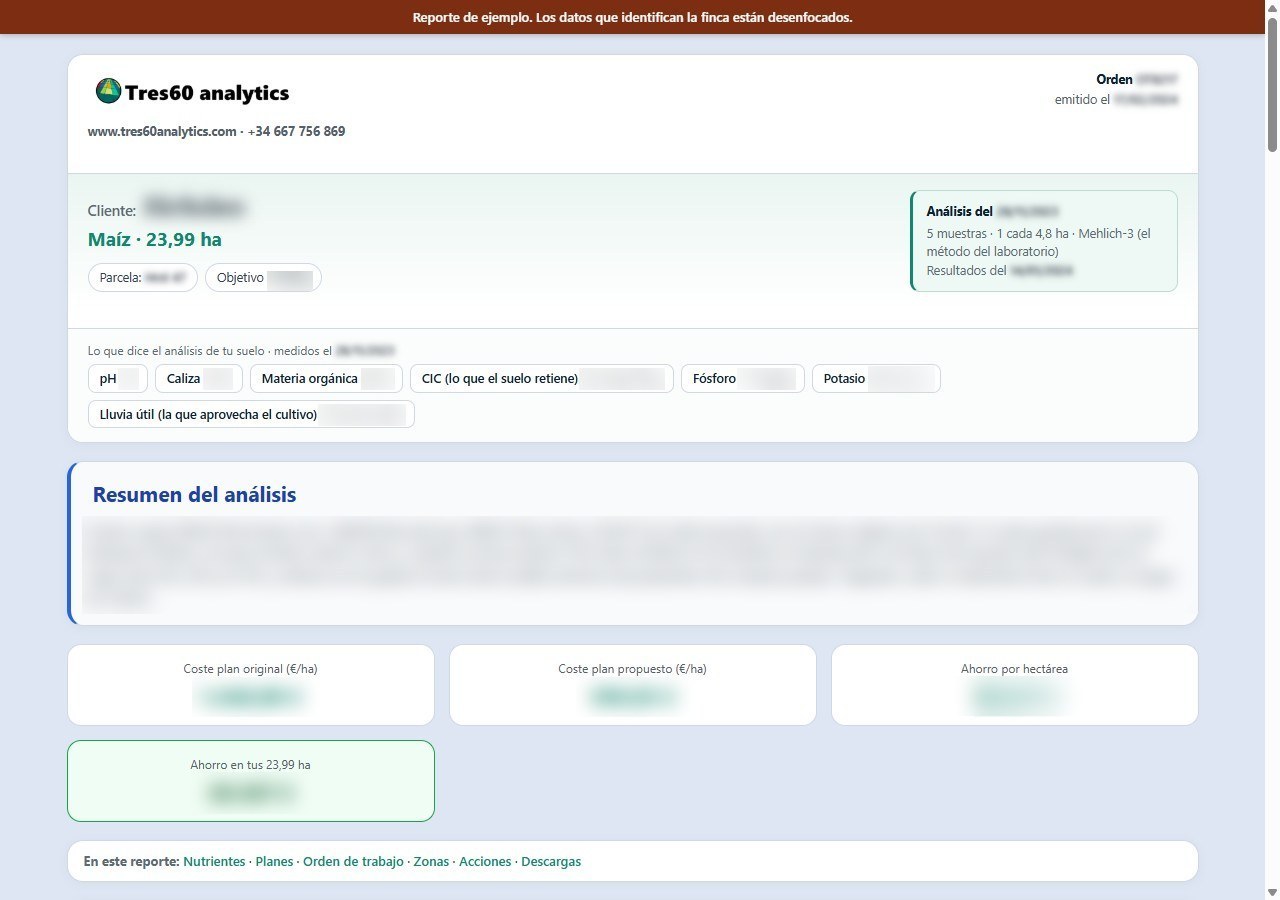The image size is (1280, 900).
Task: Select the Caliza chip
Action: click(198, 379)
